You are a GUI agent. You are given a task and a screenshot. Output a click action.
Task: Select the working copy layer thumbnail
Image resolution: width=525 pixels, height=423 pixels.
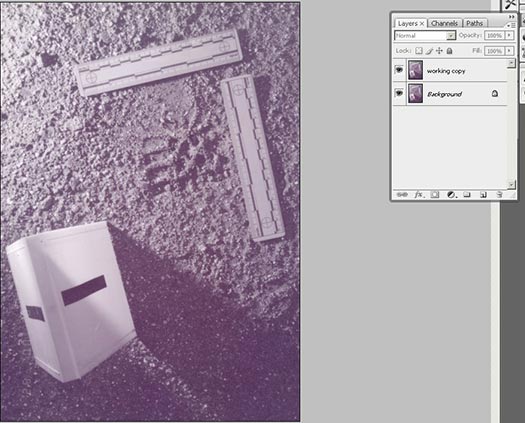(416, 70)
